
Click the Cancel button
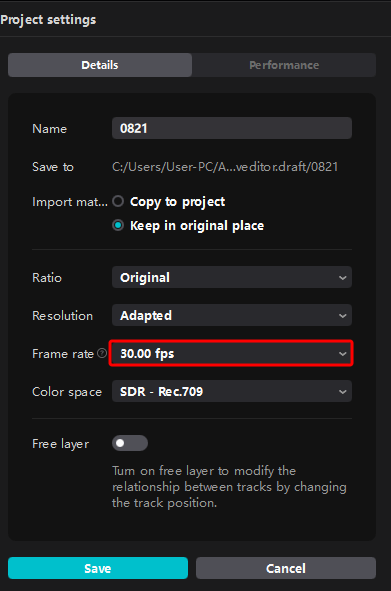[x=286, y=568]
